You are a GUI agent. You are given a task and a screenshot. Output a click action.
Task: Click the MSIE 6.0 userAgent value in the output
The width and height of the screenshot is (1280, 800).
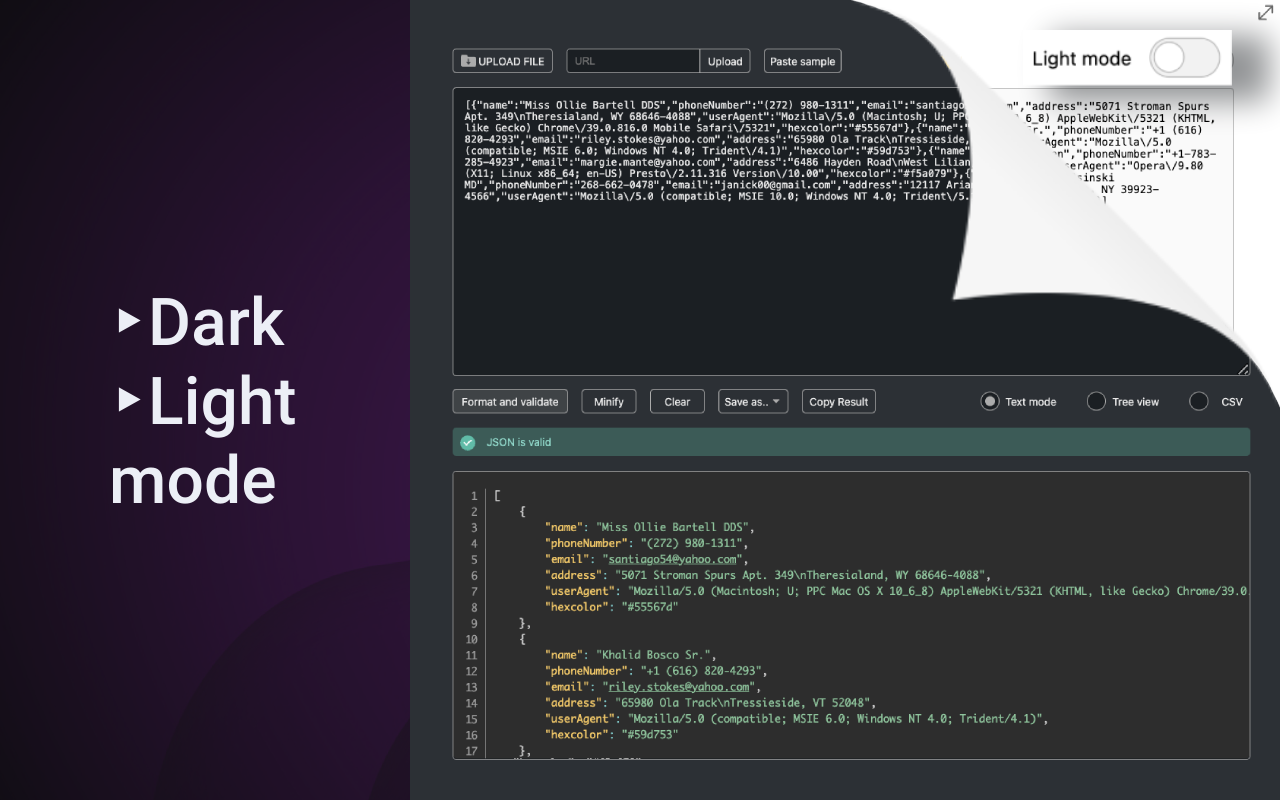[837, 720]
